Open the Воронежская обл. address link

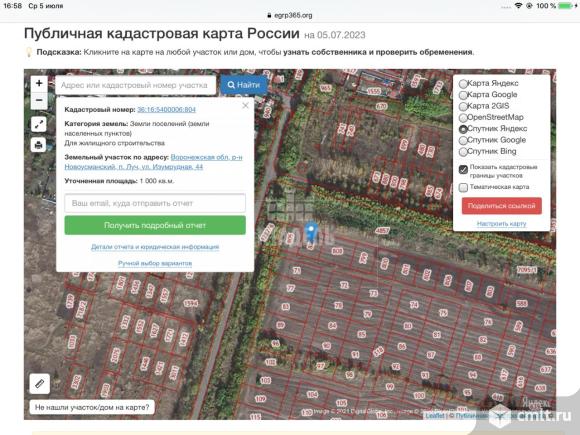pos(154,162)
